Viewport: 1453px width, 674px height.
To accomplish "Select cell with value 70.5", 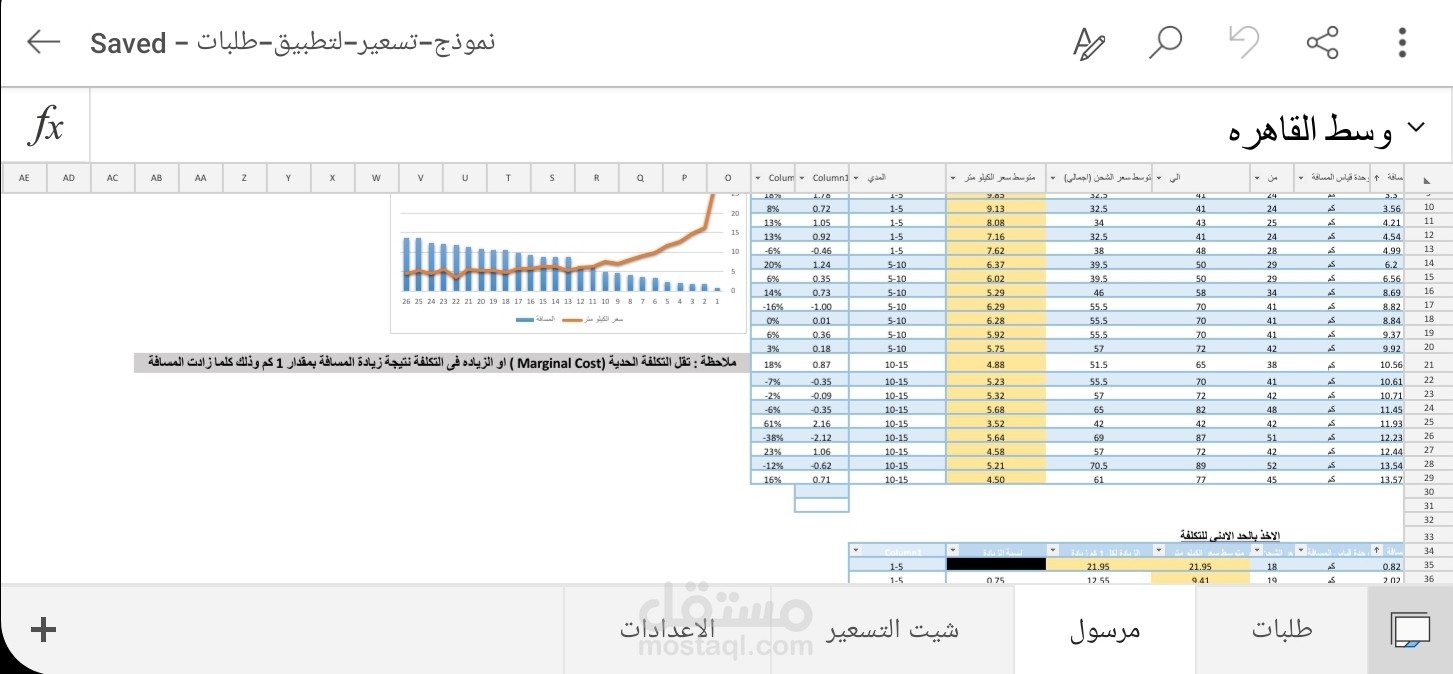I will click(1098, 465).
